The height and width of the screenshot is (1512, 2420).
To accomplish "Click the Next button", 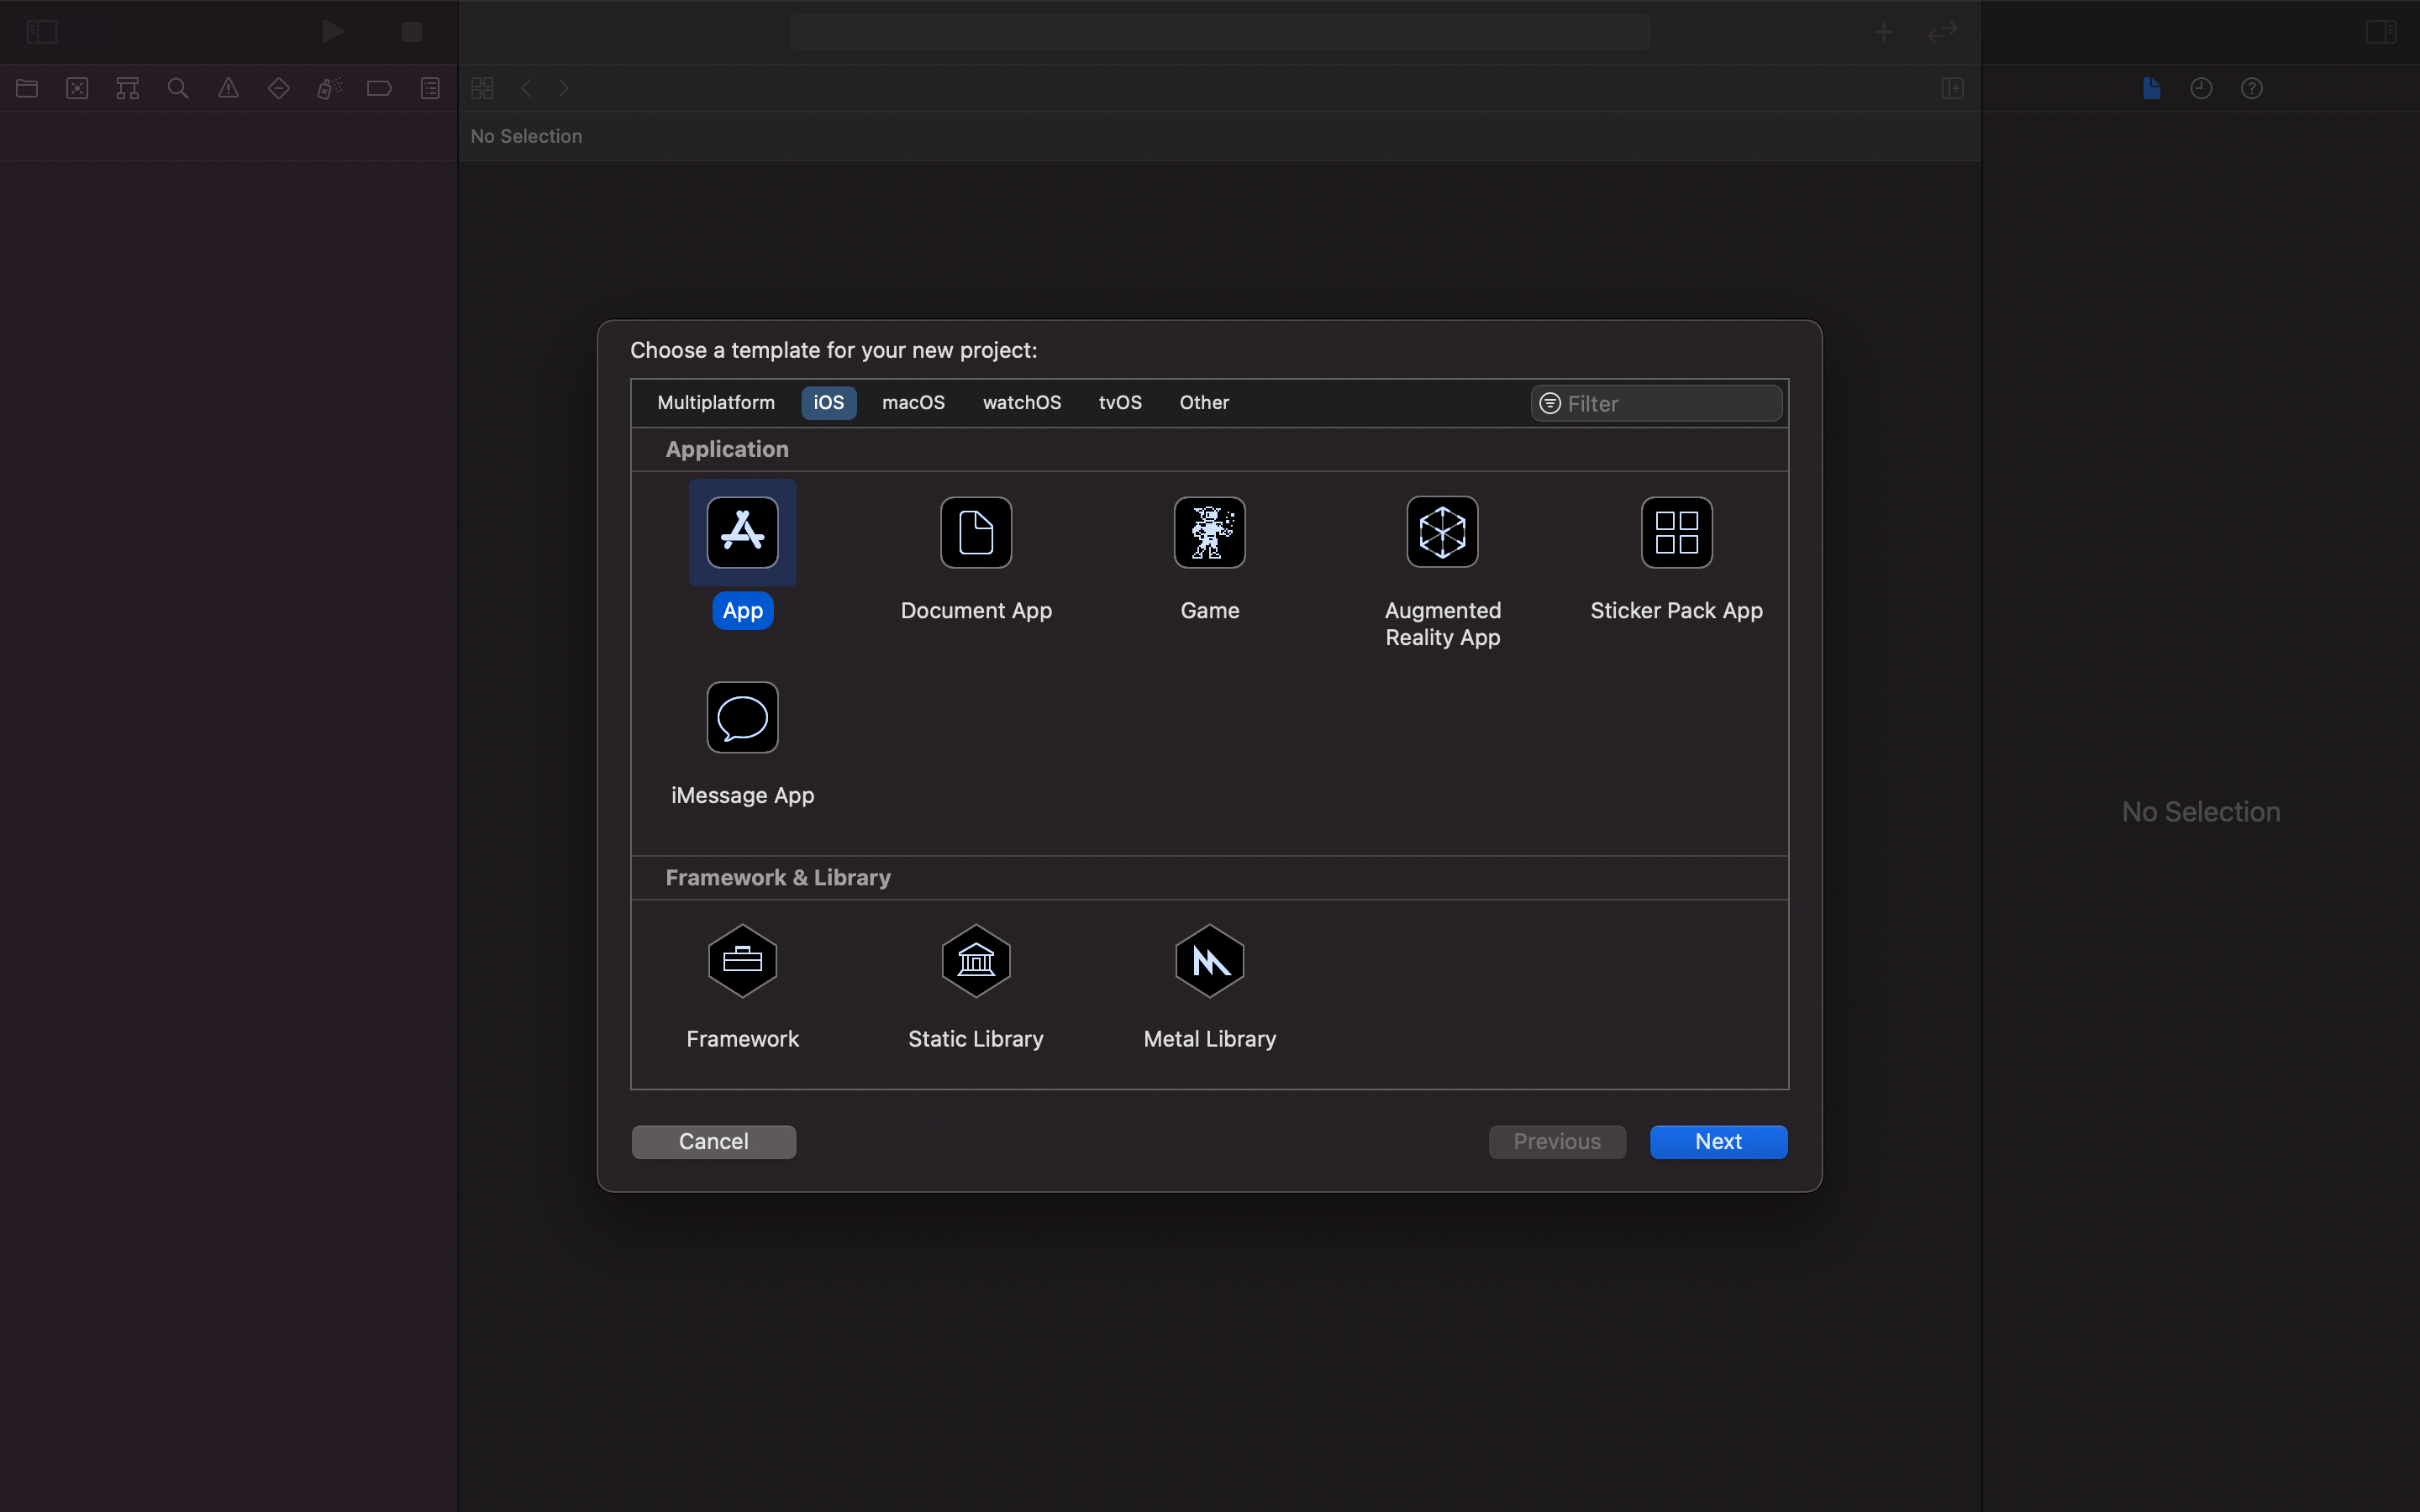I will [1717, 1141].
